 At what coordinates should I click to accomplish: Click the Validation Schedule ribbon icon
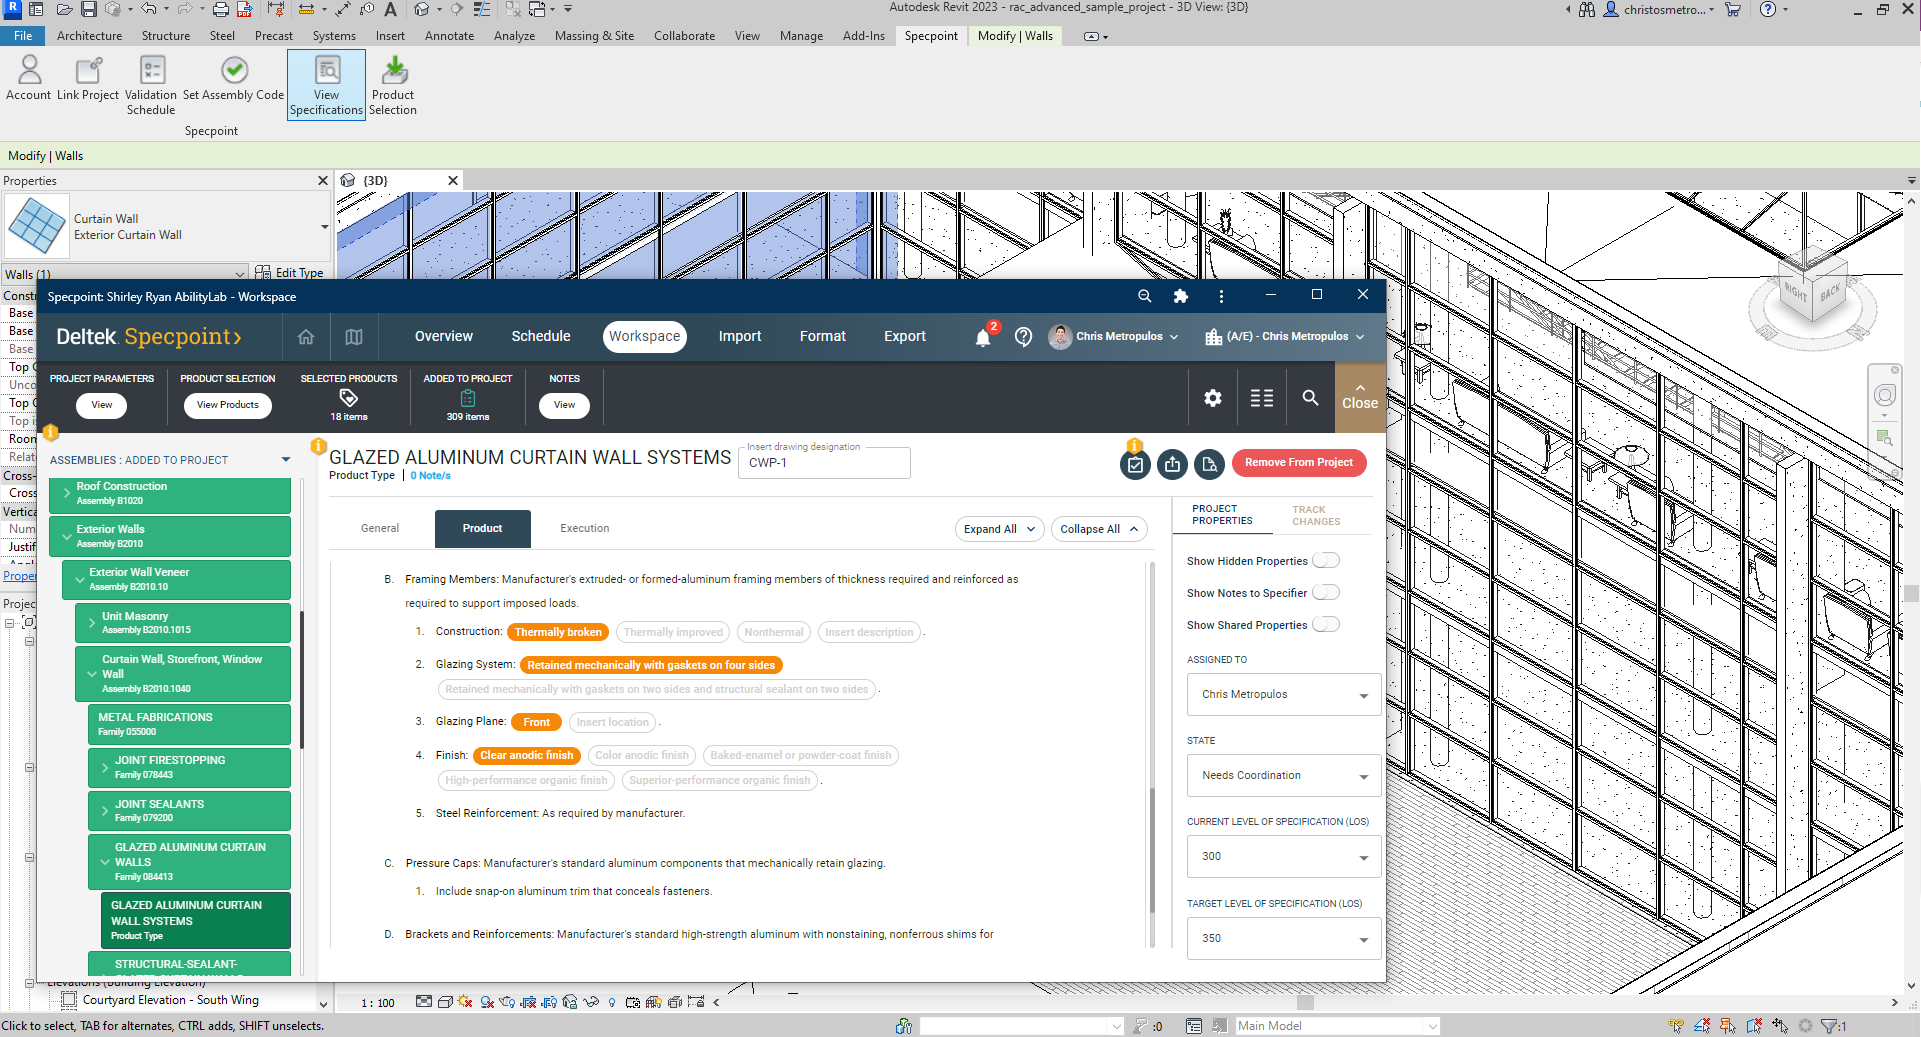(151, 72)
